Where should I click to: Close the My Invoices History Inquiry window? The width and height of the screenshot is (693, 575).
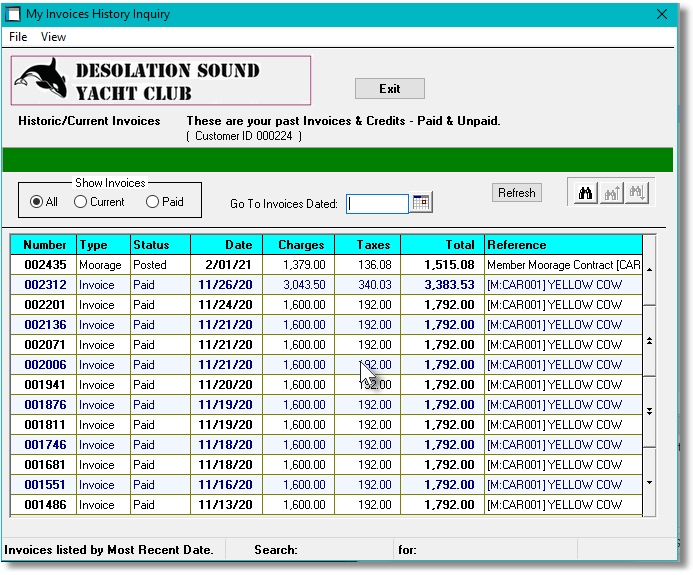click(662, 14)
